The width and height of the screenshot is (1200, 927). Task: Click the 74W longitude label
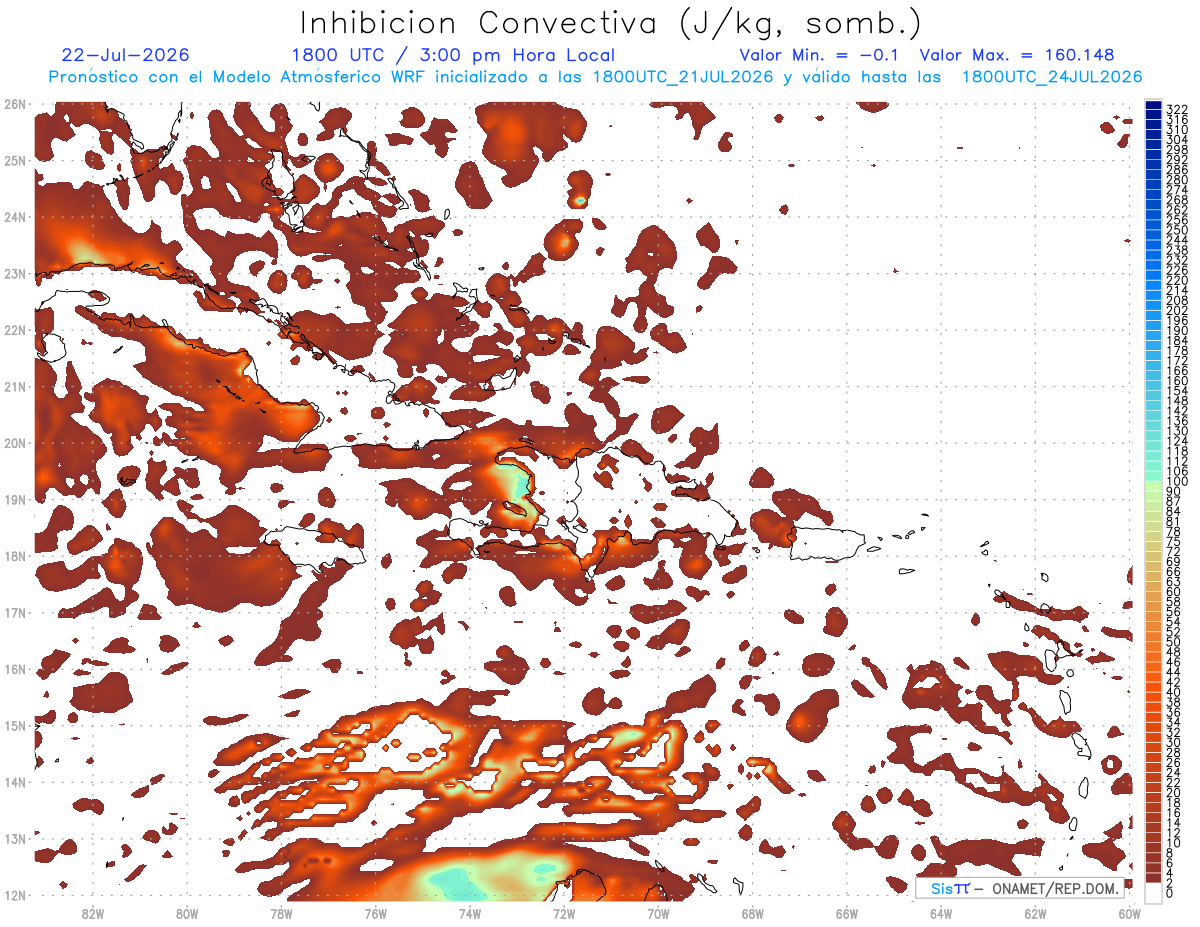coord(469,913)
